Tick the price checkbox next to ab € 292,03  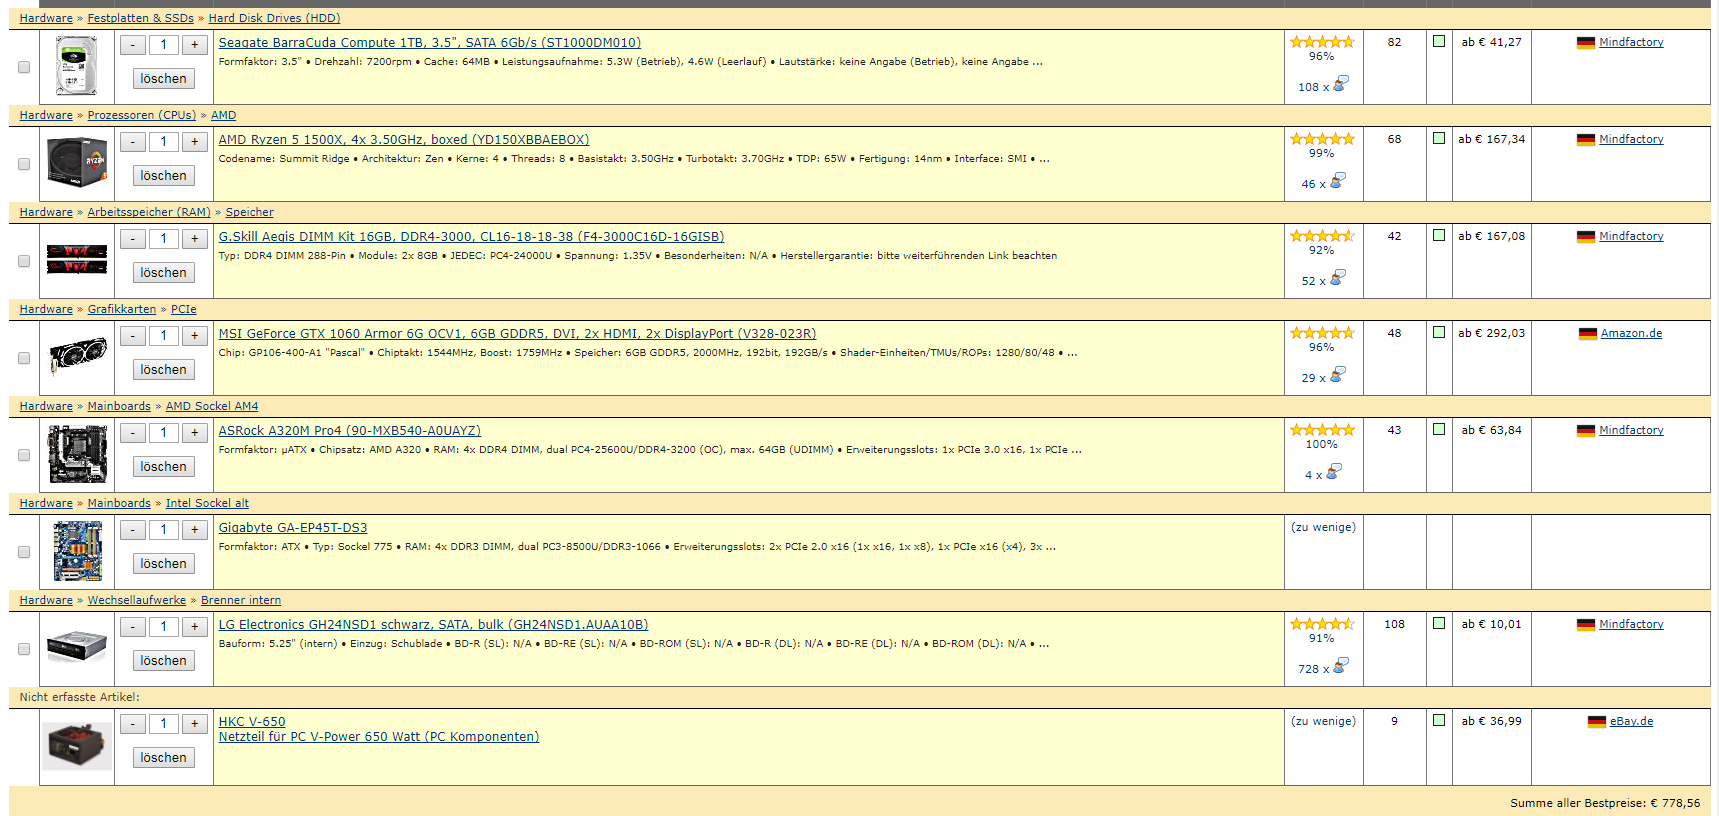(1439, 332)
